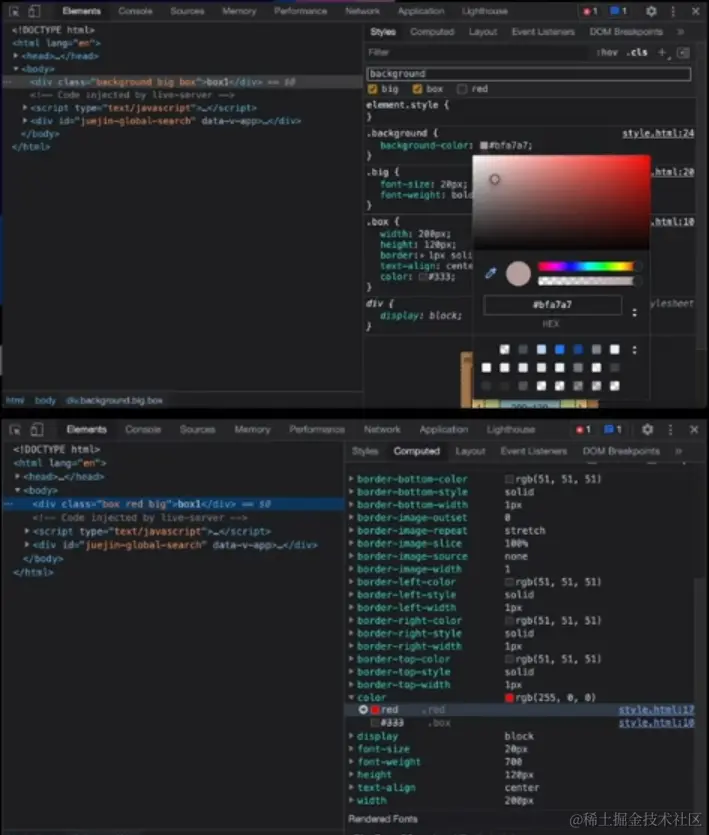
Task: Open palette options beside swatch row
Action: pyautogui.click(x=634, y=350)
